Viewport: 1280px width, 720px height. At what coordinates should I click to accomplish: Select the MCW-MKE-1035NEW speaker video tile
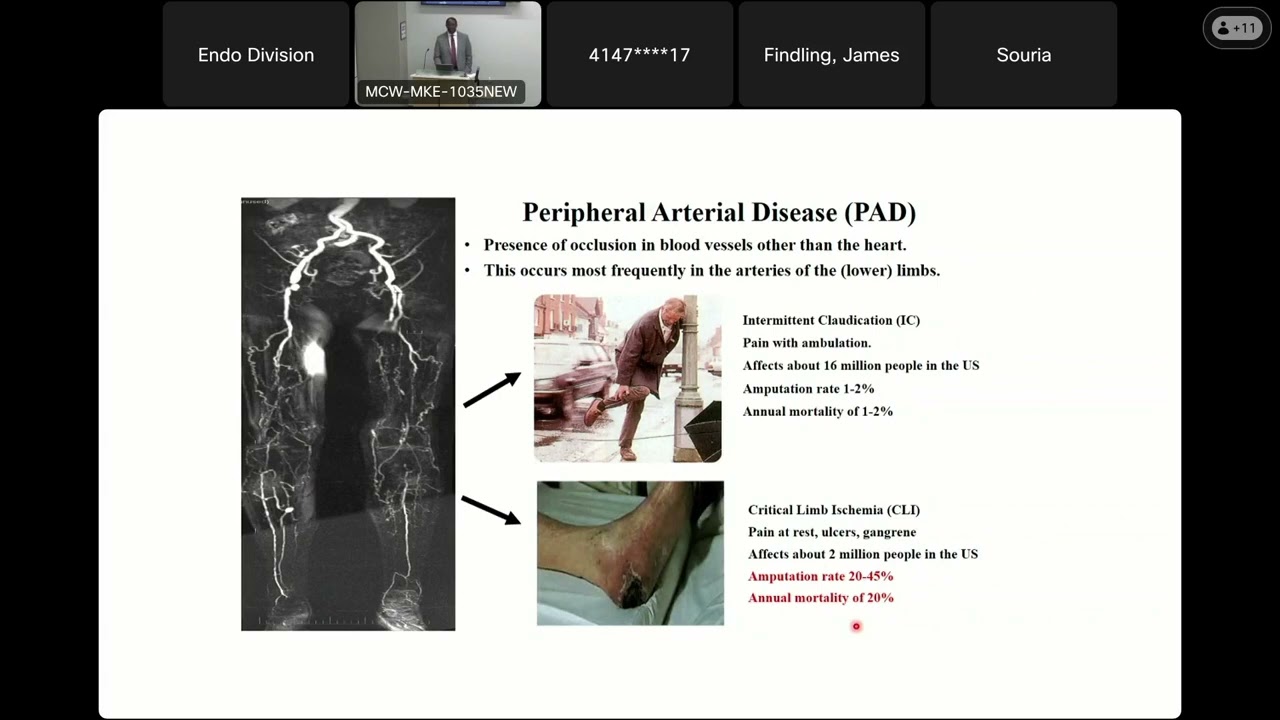(x=448, y=54)
